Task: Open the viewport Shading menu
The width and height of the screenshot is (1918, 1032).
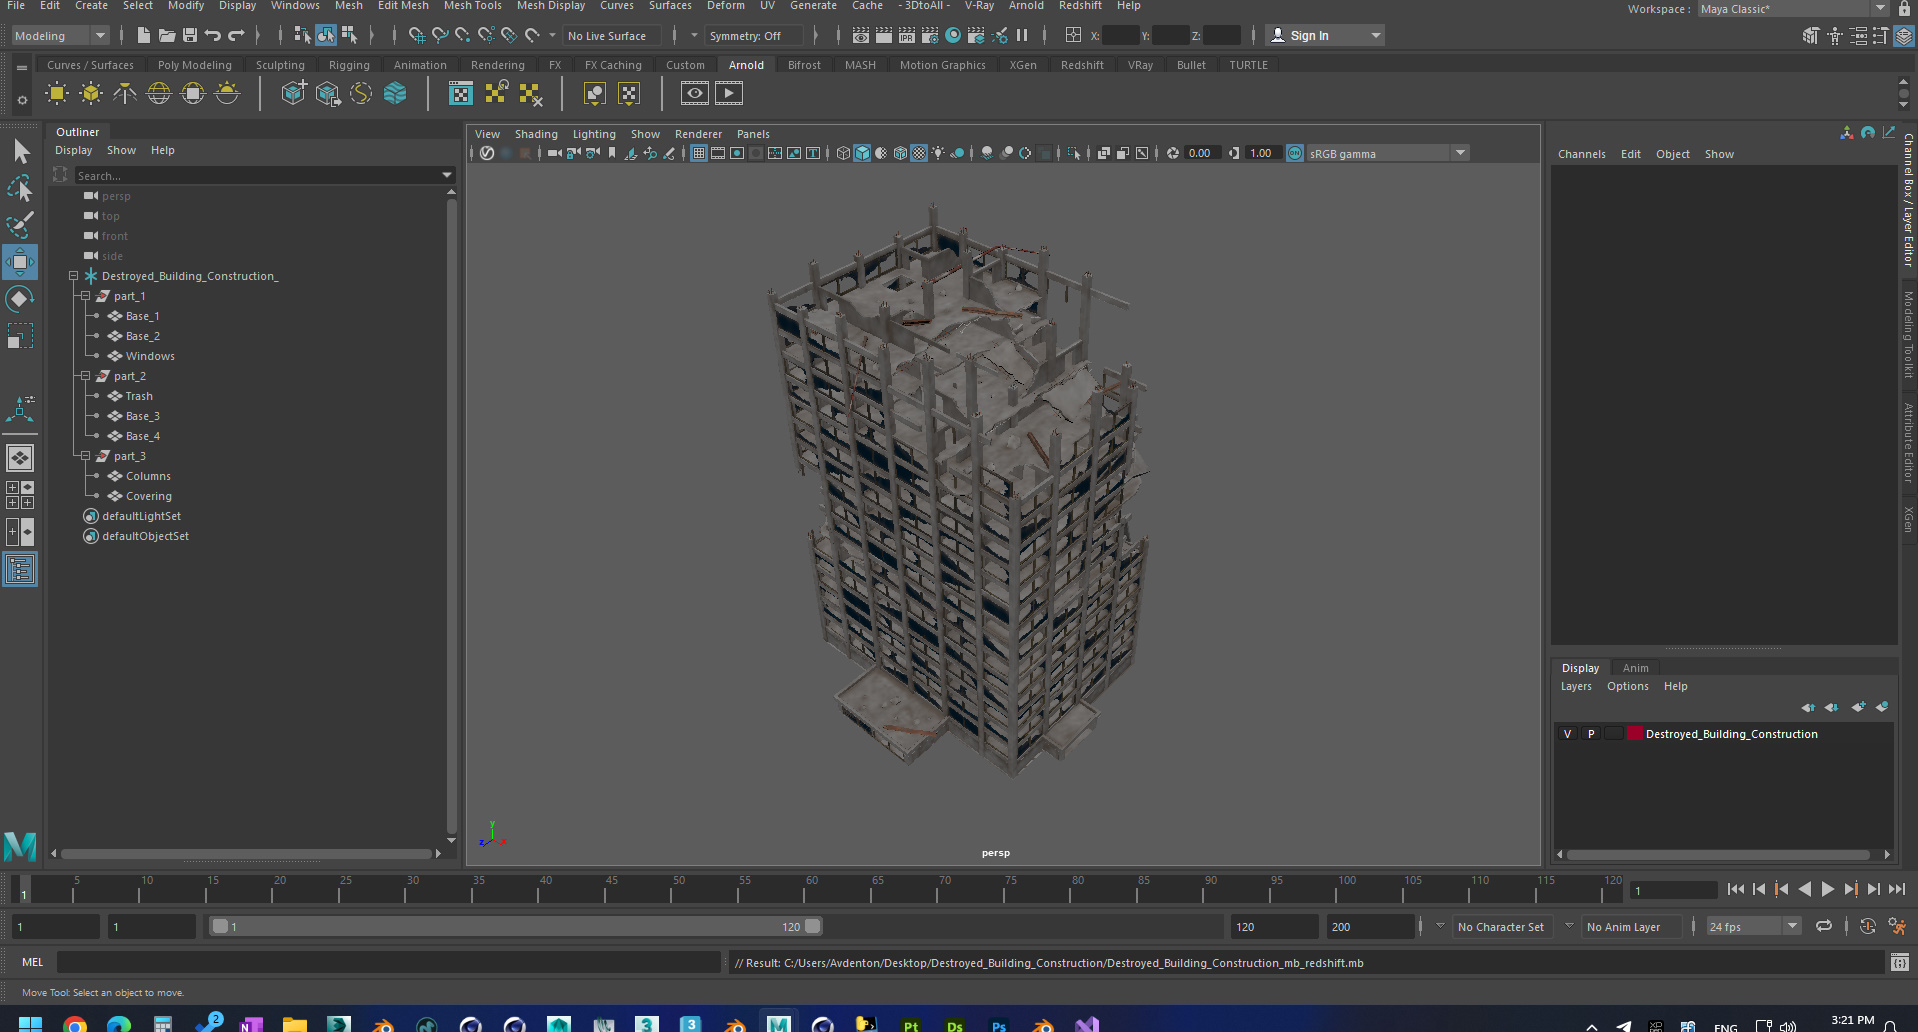Action: (536, 134)
